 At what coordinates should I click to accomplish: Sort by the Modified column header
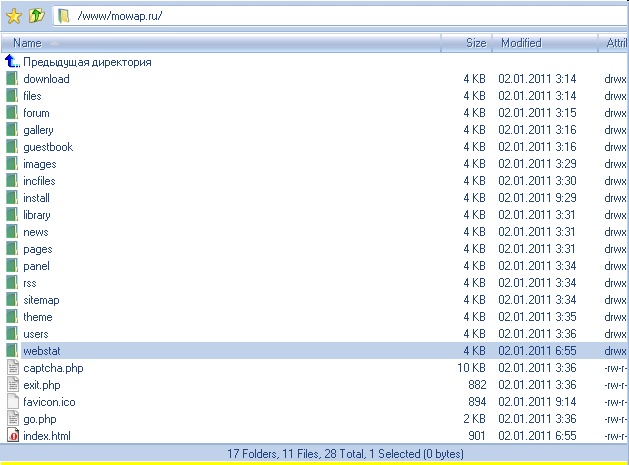pos(544,43)
